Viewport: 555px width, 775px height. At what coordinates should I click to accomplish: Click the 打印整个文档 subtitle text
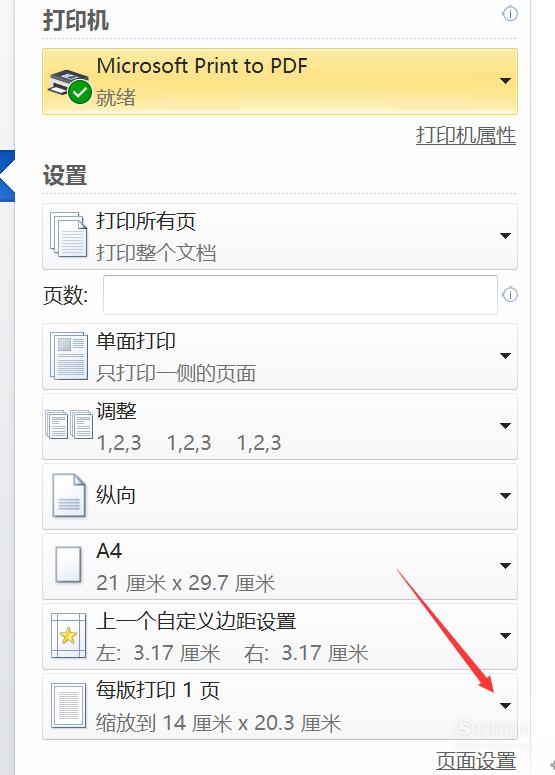point(156,253)
